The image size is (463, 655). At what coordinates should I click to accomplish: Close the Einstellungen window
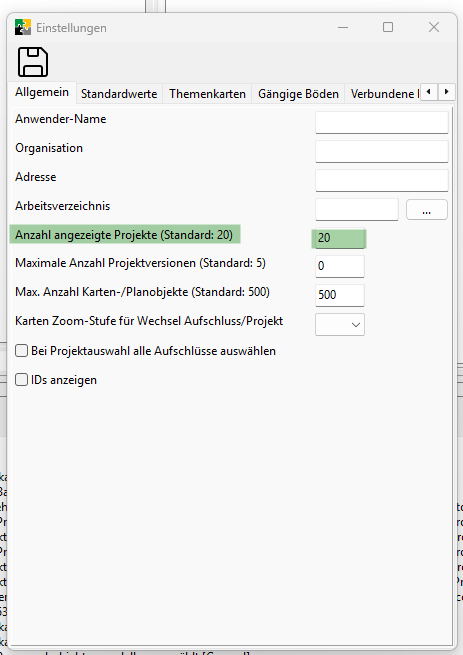pyautogui.click(x=434, y=28)
